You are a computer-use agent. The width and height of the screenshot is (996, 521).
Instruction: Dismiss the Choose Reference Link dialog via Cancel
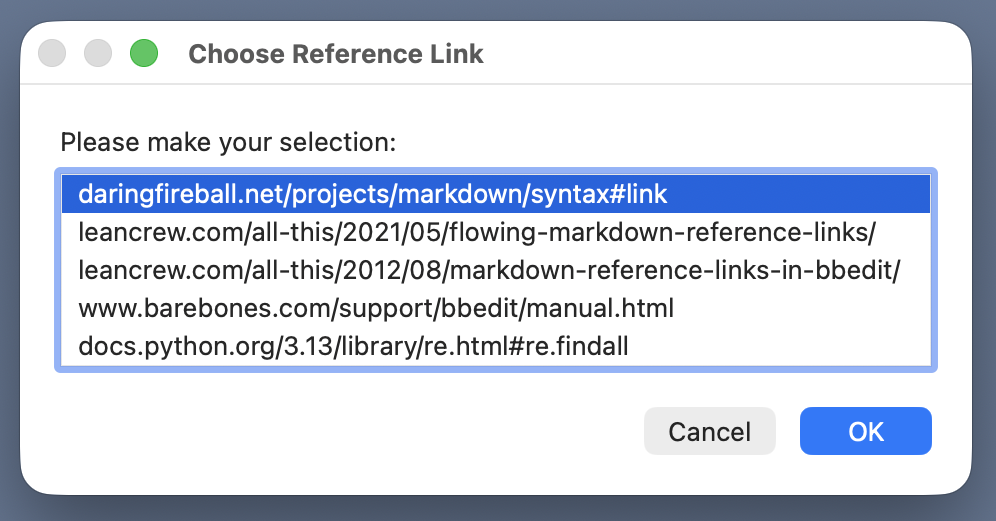[x=710, y=431]
